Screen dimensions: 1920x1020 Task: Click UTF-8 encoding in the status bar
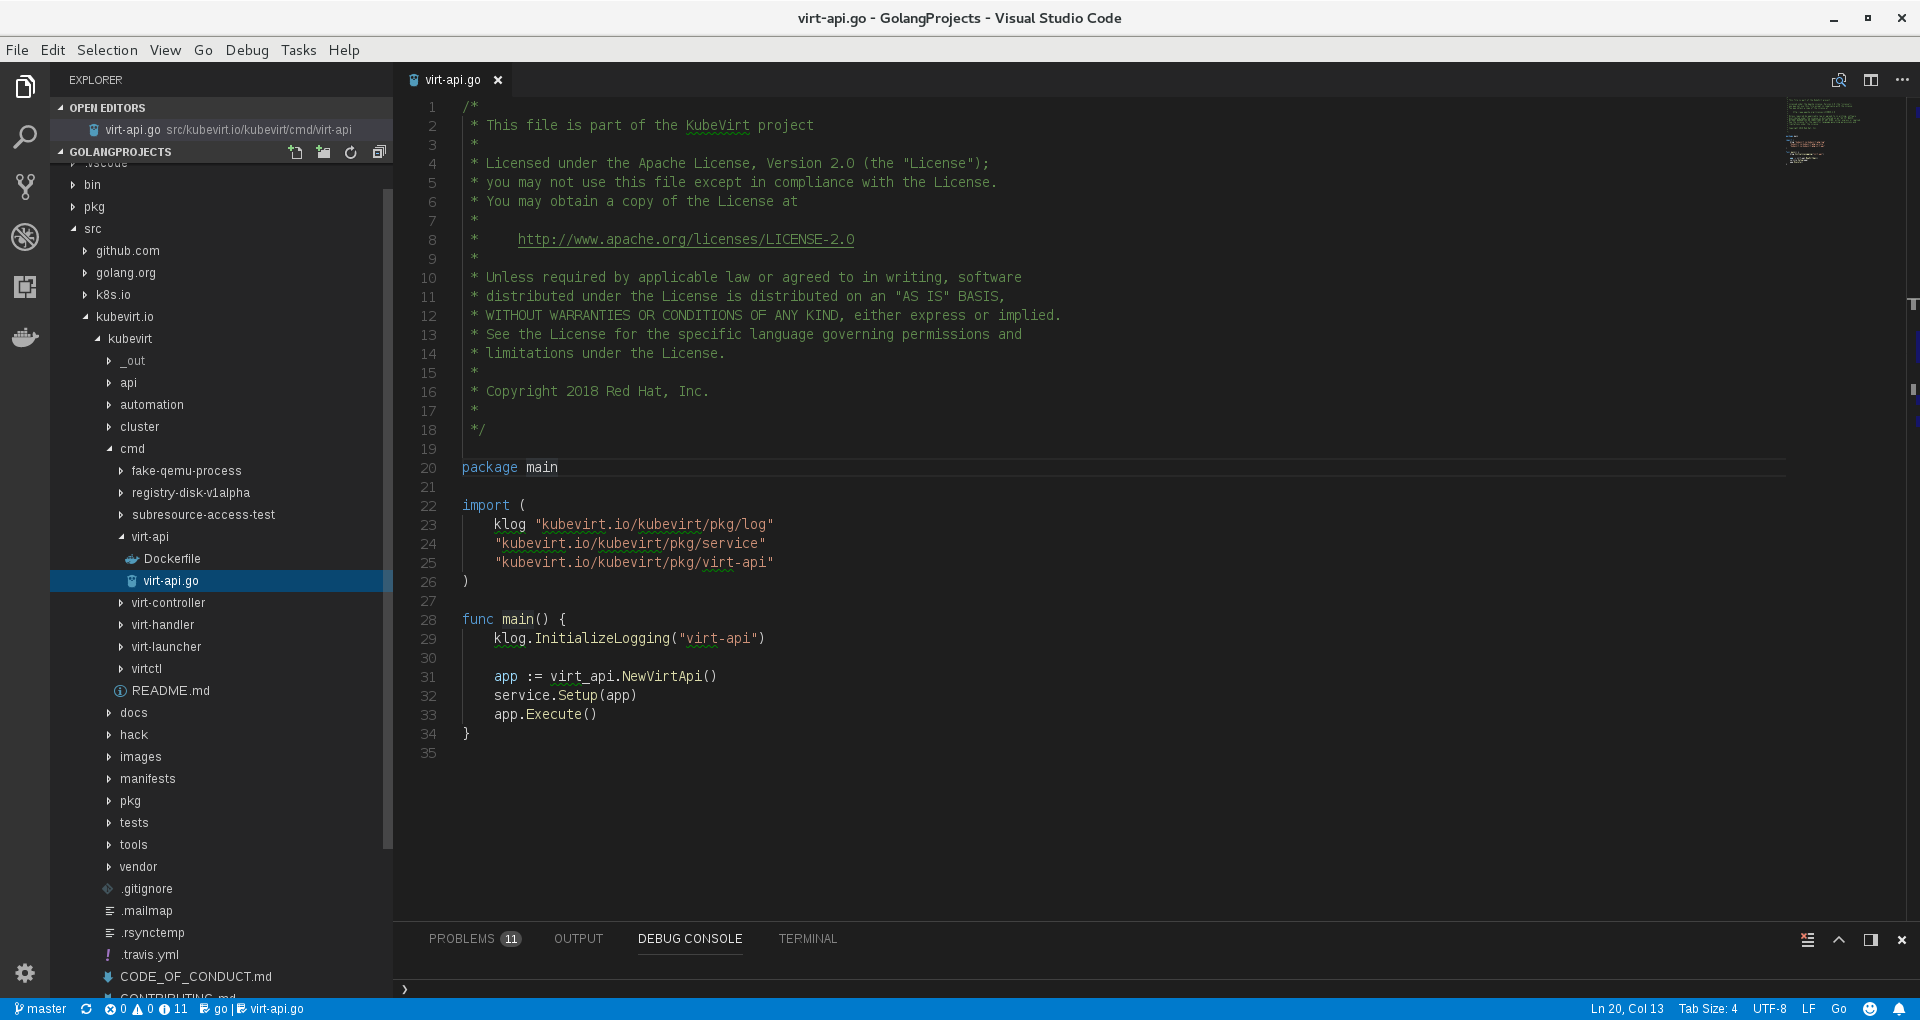point(1771,1009)
